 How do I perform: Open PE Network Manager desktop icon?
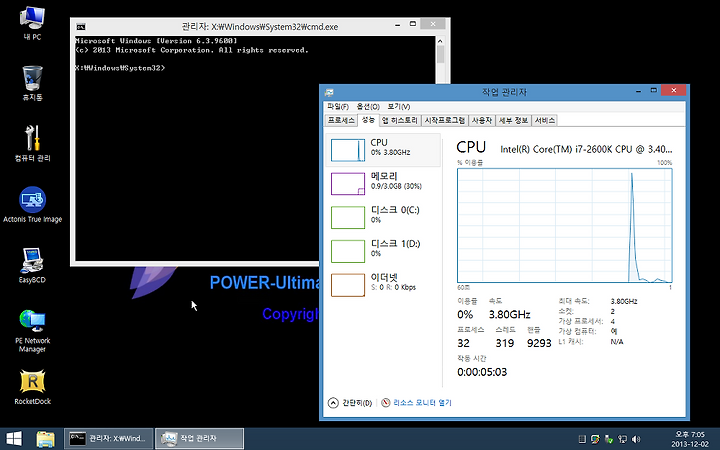(32, 331)
